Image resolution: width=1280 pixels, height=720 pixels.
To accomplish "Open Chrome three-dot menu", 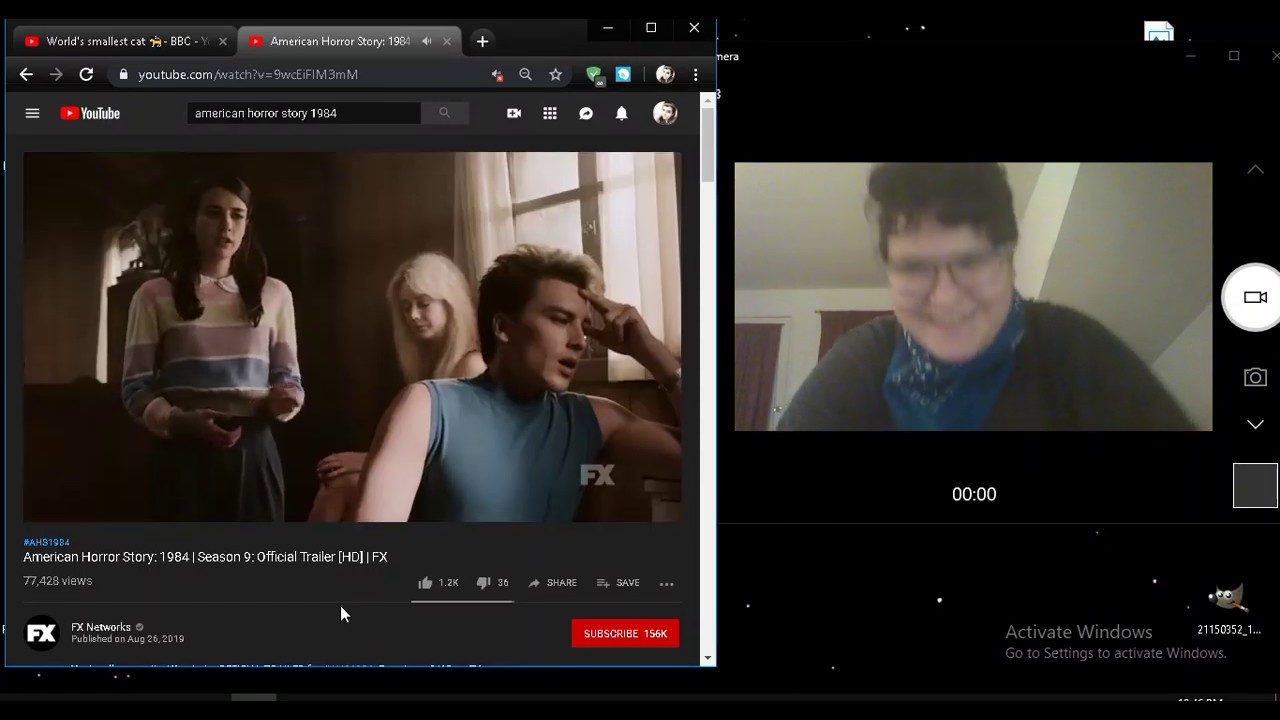I will point(696,74).
